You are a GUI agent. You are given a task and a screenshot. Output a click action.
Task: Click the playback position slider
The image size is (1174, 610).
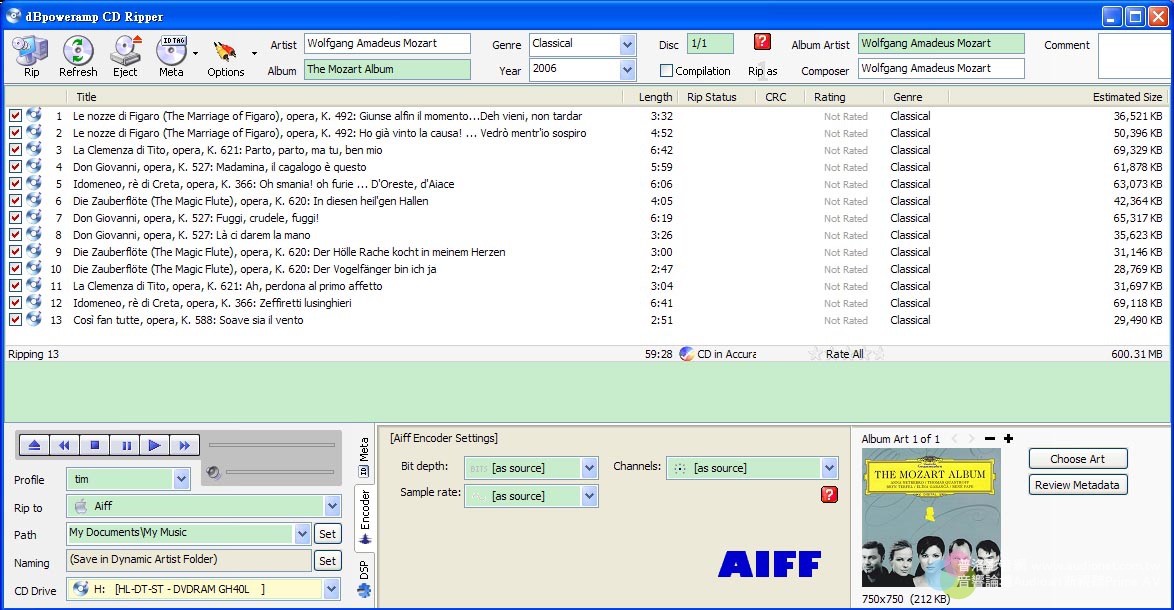[272, 445]
